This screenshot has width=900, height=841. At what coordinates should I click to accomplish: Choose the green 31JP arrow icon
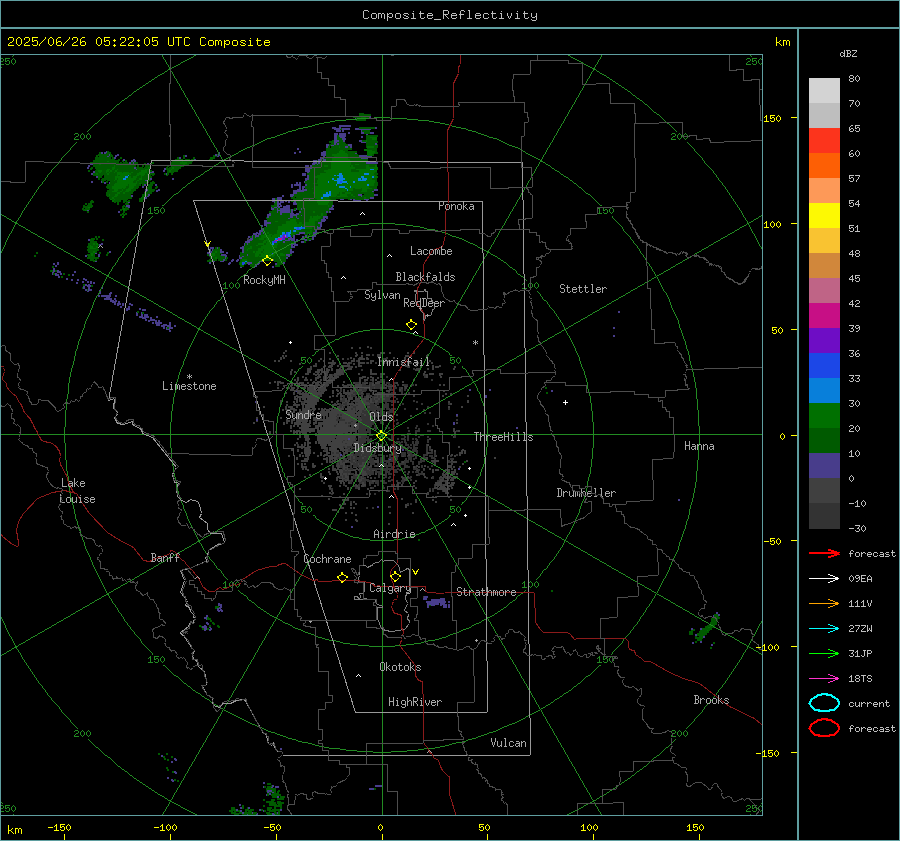point(824,653)
